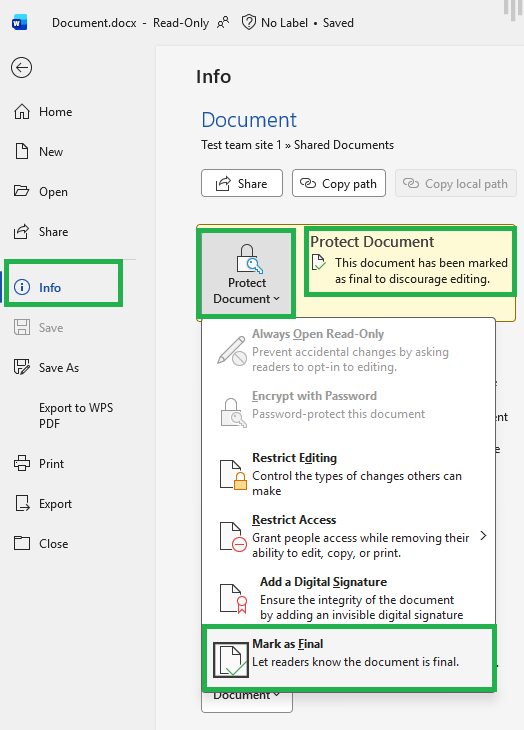Image resolution: width=524 pixels, height=730 pixels.
Task: Click the Restrict Editing padlock page icon
Action: coord(233,475)
